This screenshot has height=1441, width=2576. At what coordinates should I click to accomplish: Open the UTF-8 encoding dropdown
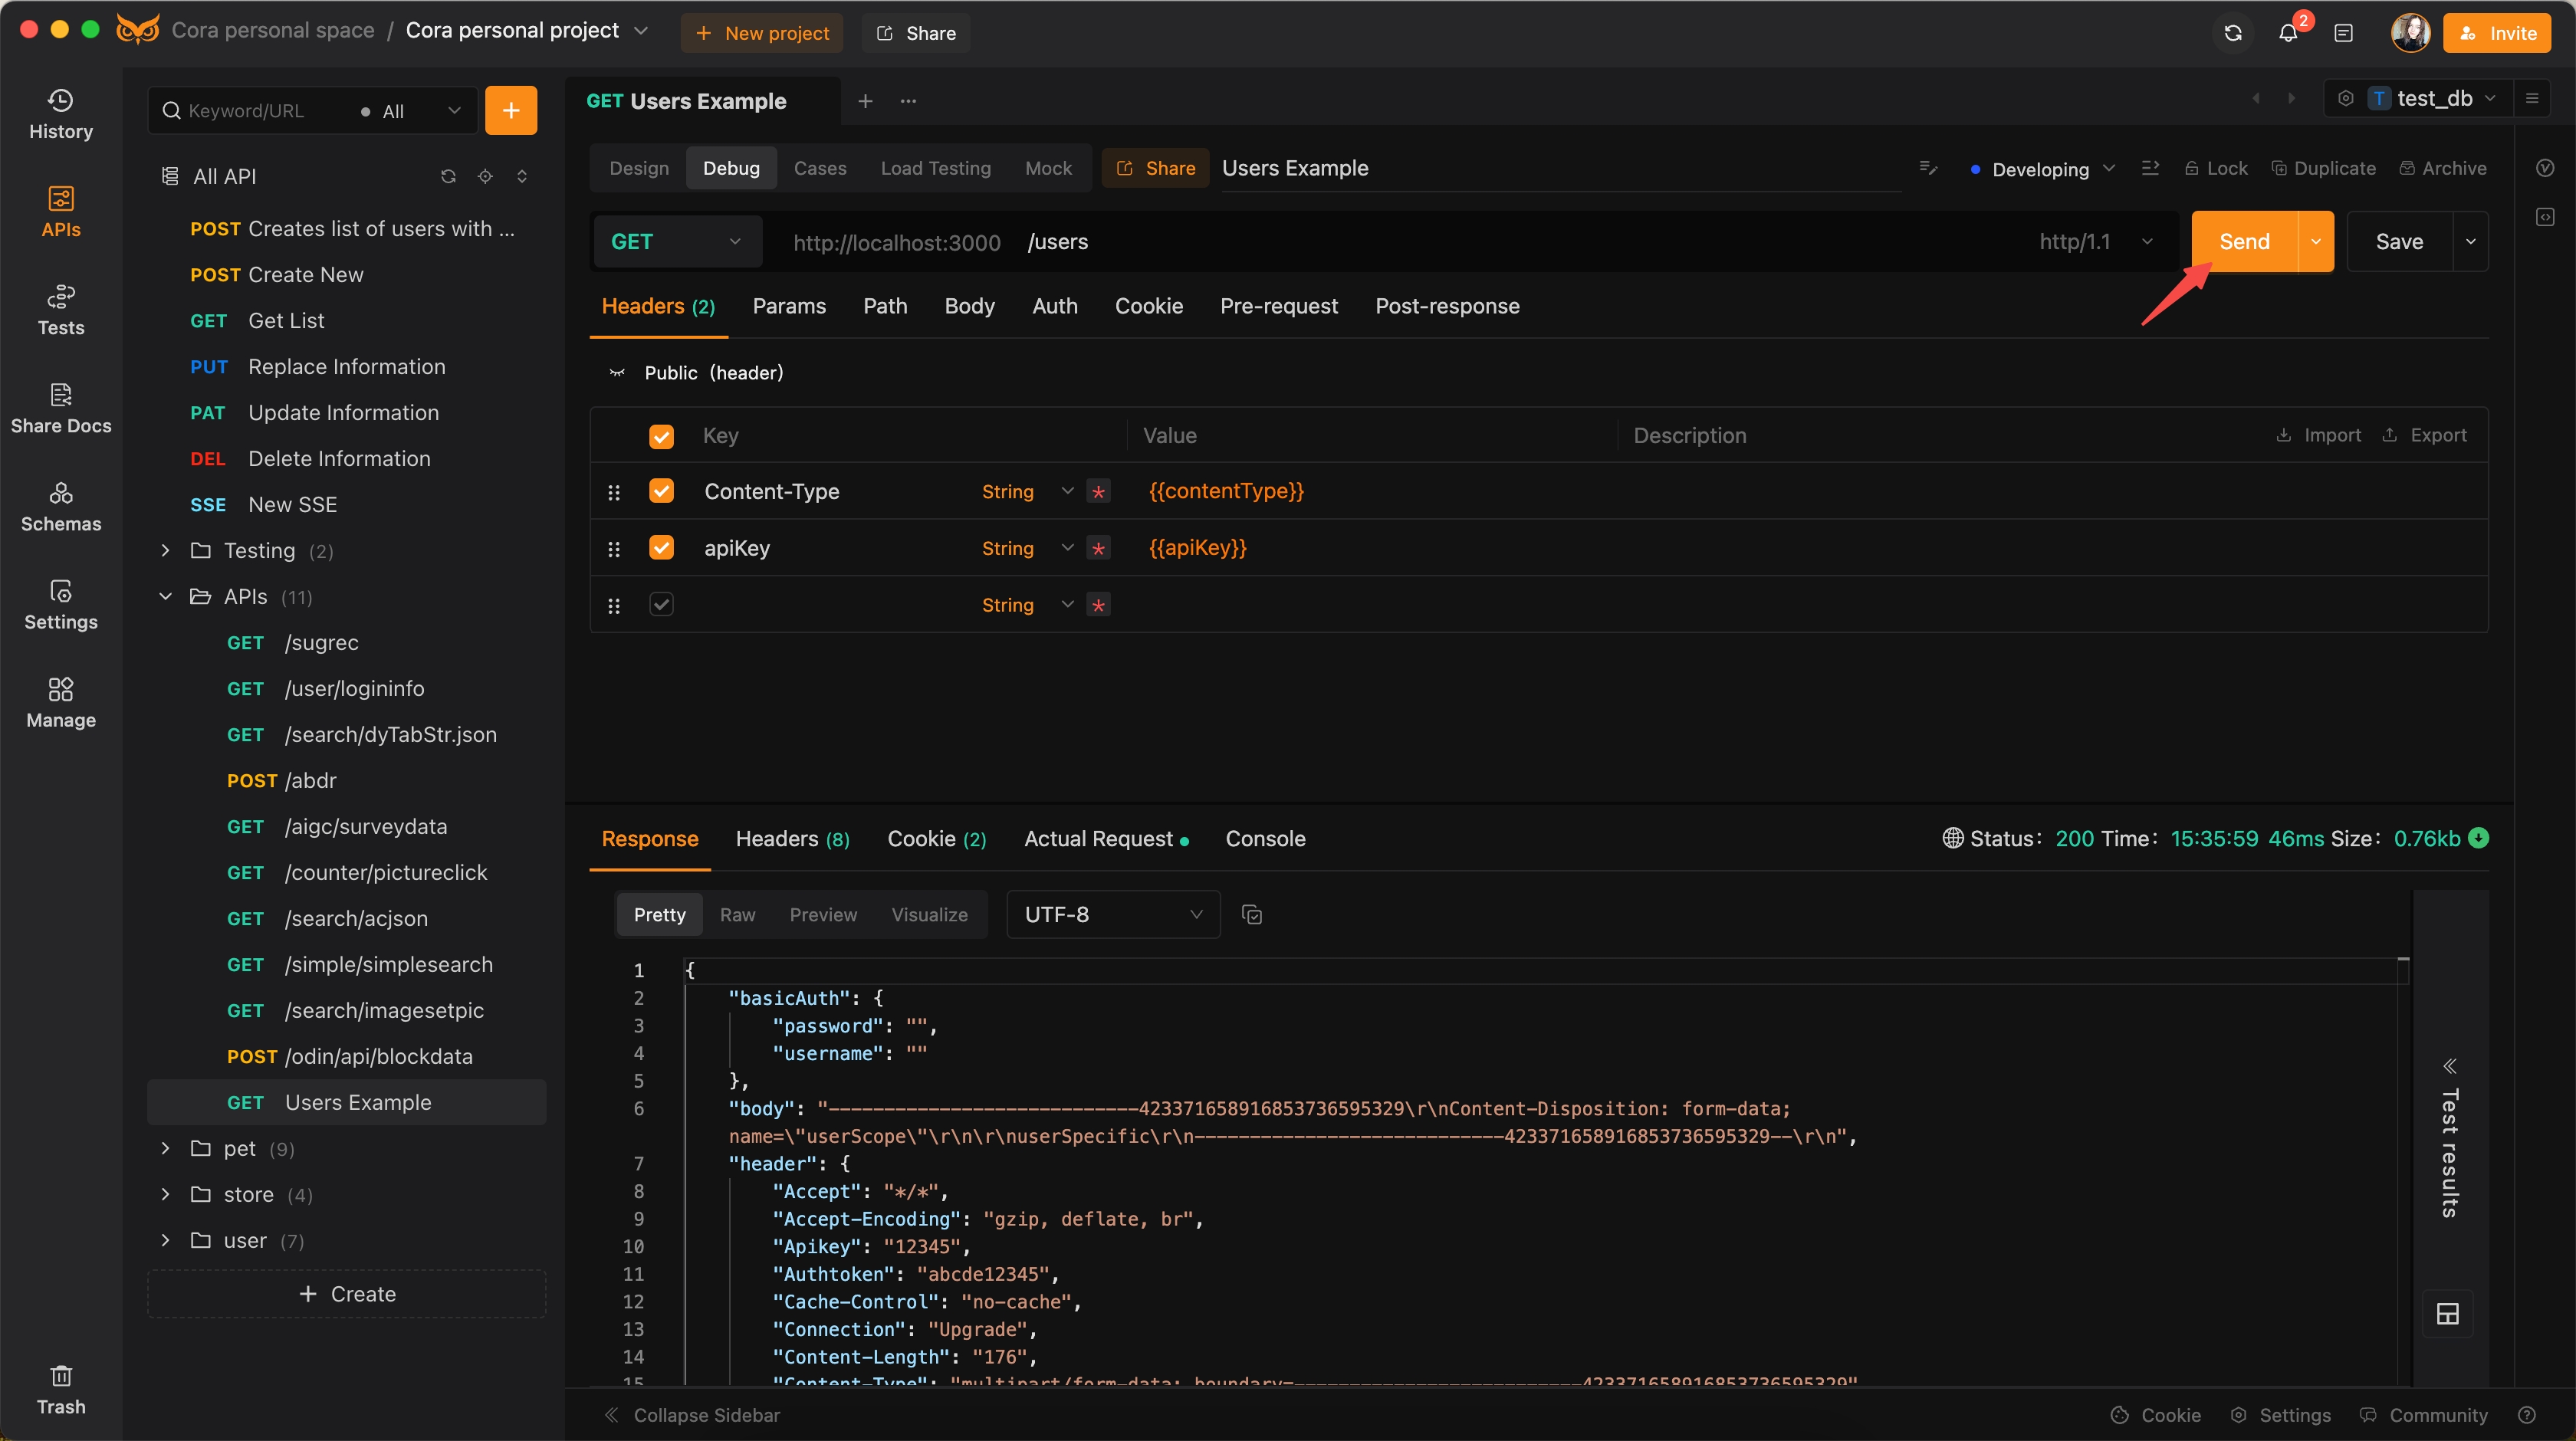pos(1113,914)
